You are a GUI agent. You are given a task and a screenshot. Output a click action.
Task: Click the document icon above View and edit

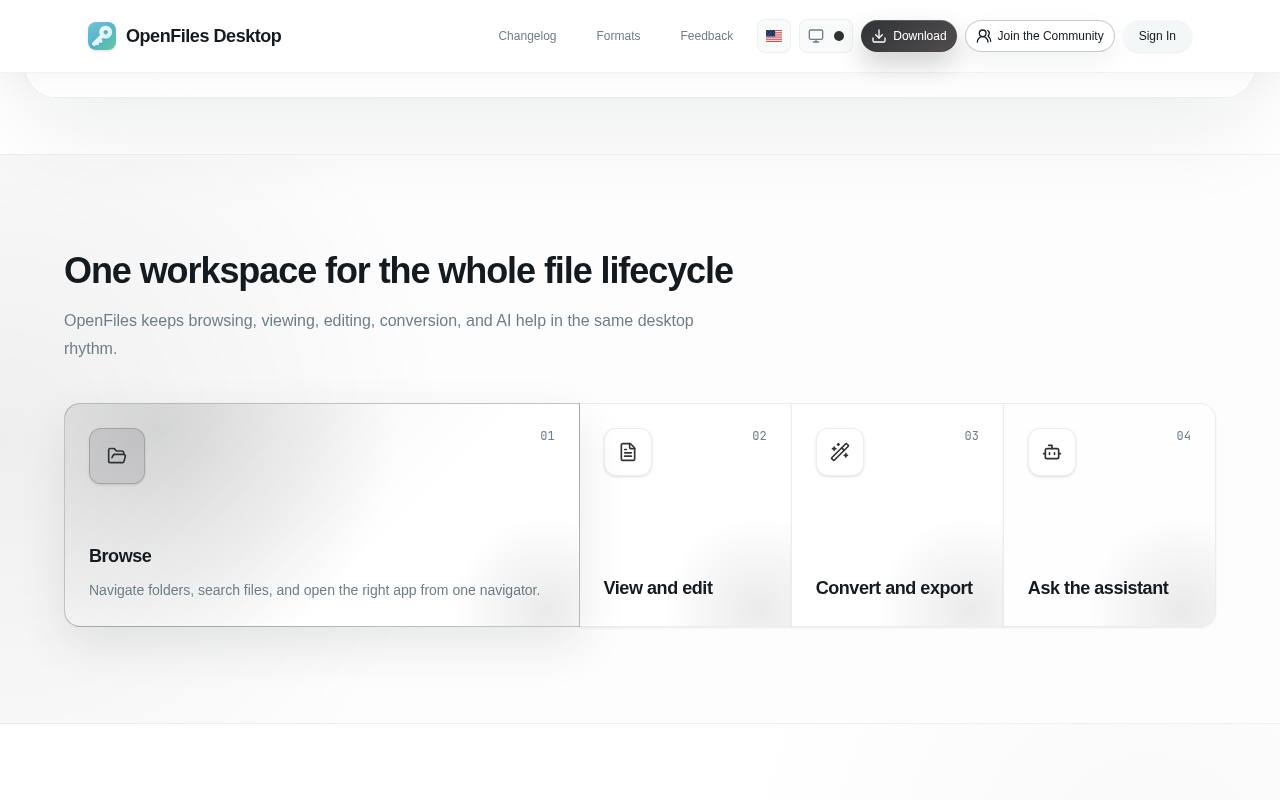click(628, 452)
